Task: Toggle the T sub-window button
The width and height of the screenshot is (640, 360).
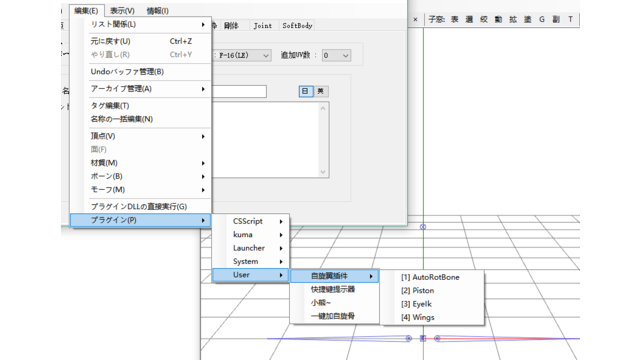Action: pyautogui.click(x=570, y=19)
